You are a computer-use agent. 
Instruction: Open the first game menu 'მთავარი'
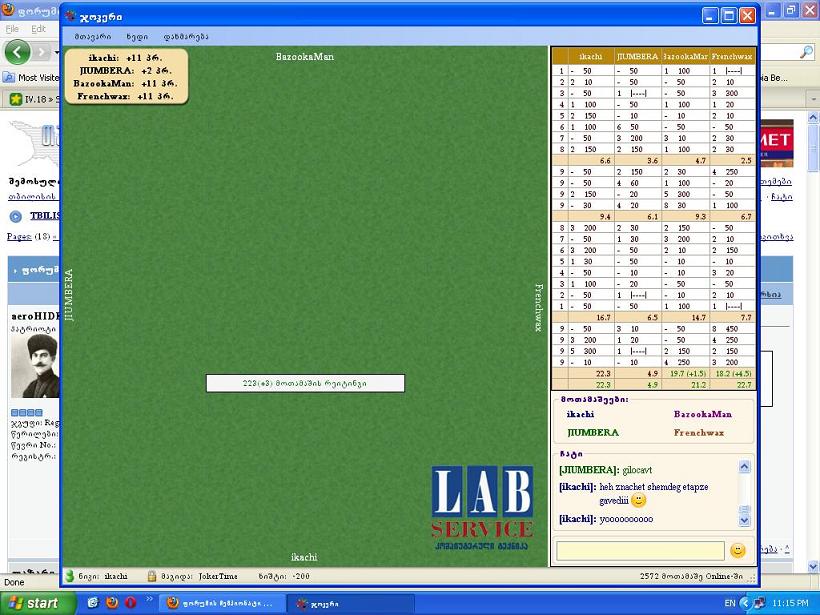(92, 36)
